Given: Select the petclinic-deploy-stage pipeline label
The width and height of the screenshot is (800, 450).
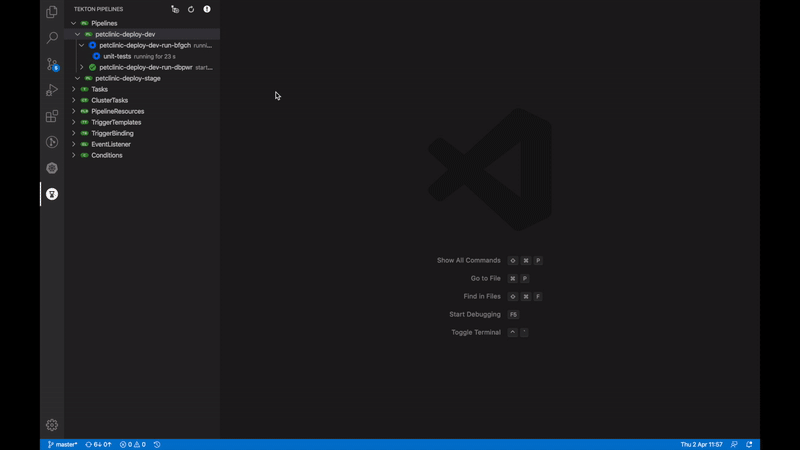Looking at the screenshot, I should [128, 79].
